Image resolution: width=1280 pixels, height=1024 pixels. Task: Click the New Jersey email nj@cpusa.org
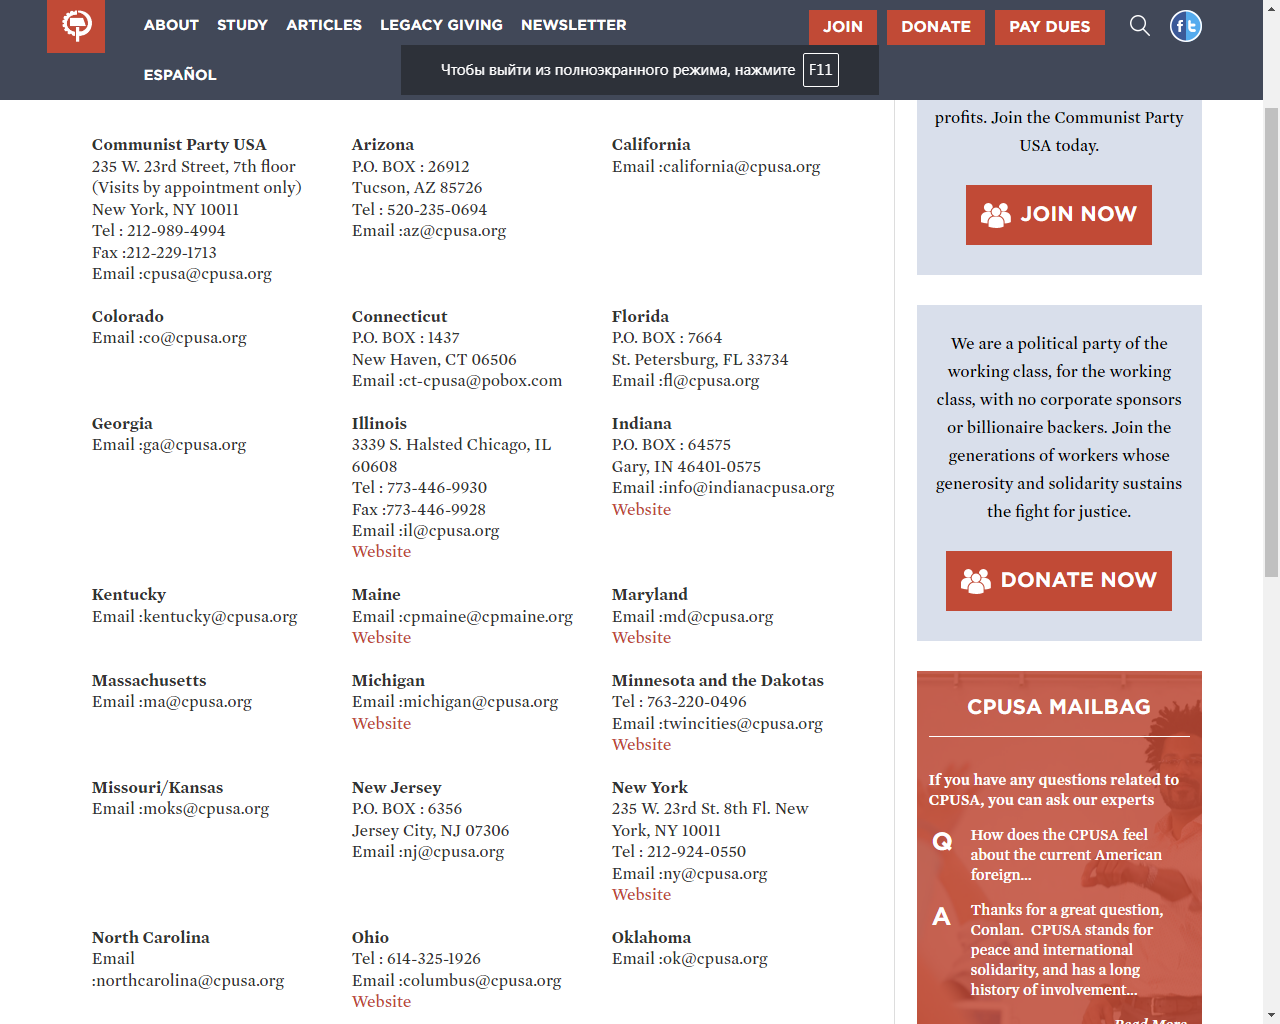452,852
